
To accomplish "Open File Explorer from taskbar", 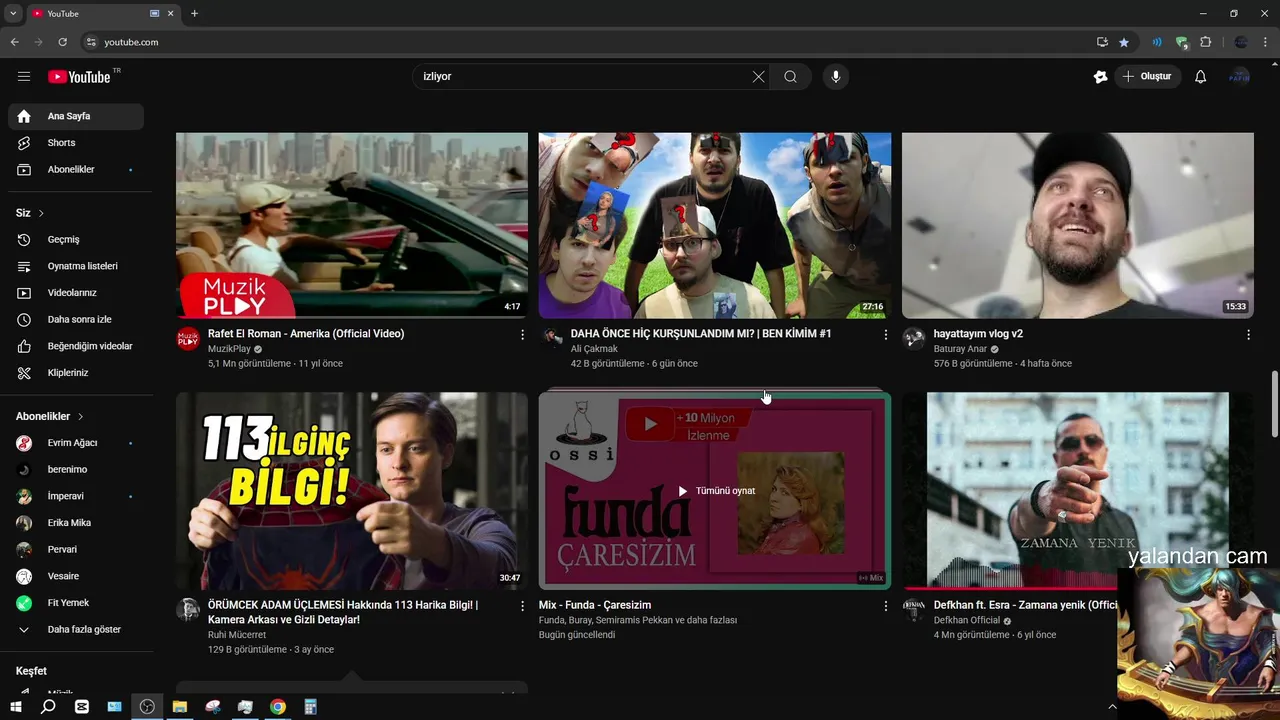I will pos(180,707).
